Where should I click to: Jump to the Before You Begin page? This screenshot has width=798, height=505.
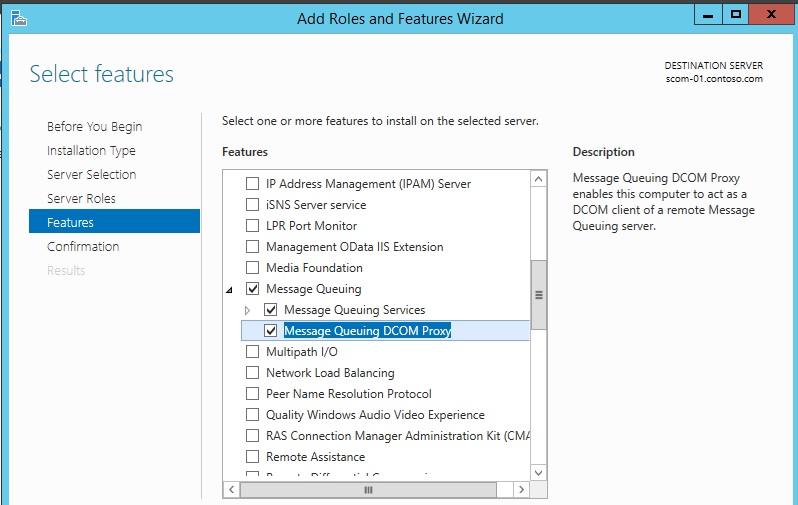[94, 126]
